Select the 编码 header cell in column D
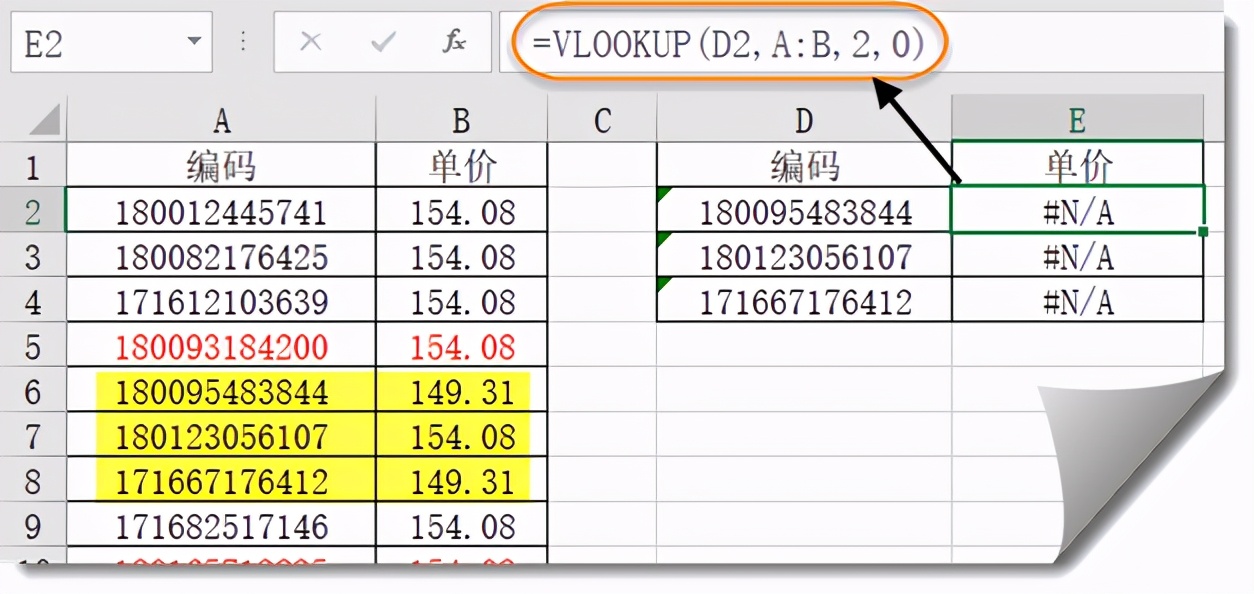1254x594 pixels. pyautogui.click(x=802, y=164)
